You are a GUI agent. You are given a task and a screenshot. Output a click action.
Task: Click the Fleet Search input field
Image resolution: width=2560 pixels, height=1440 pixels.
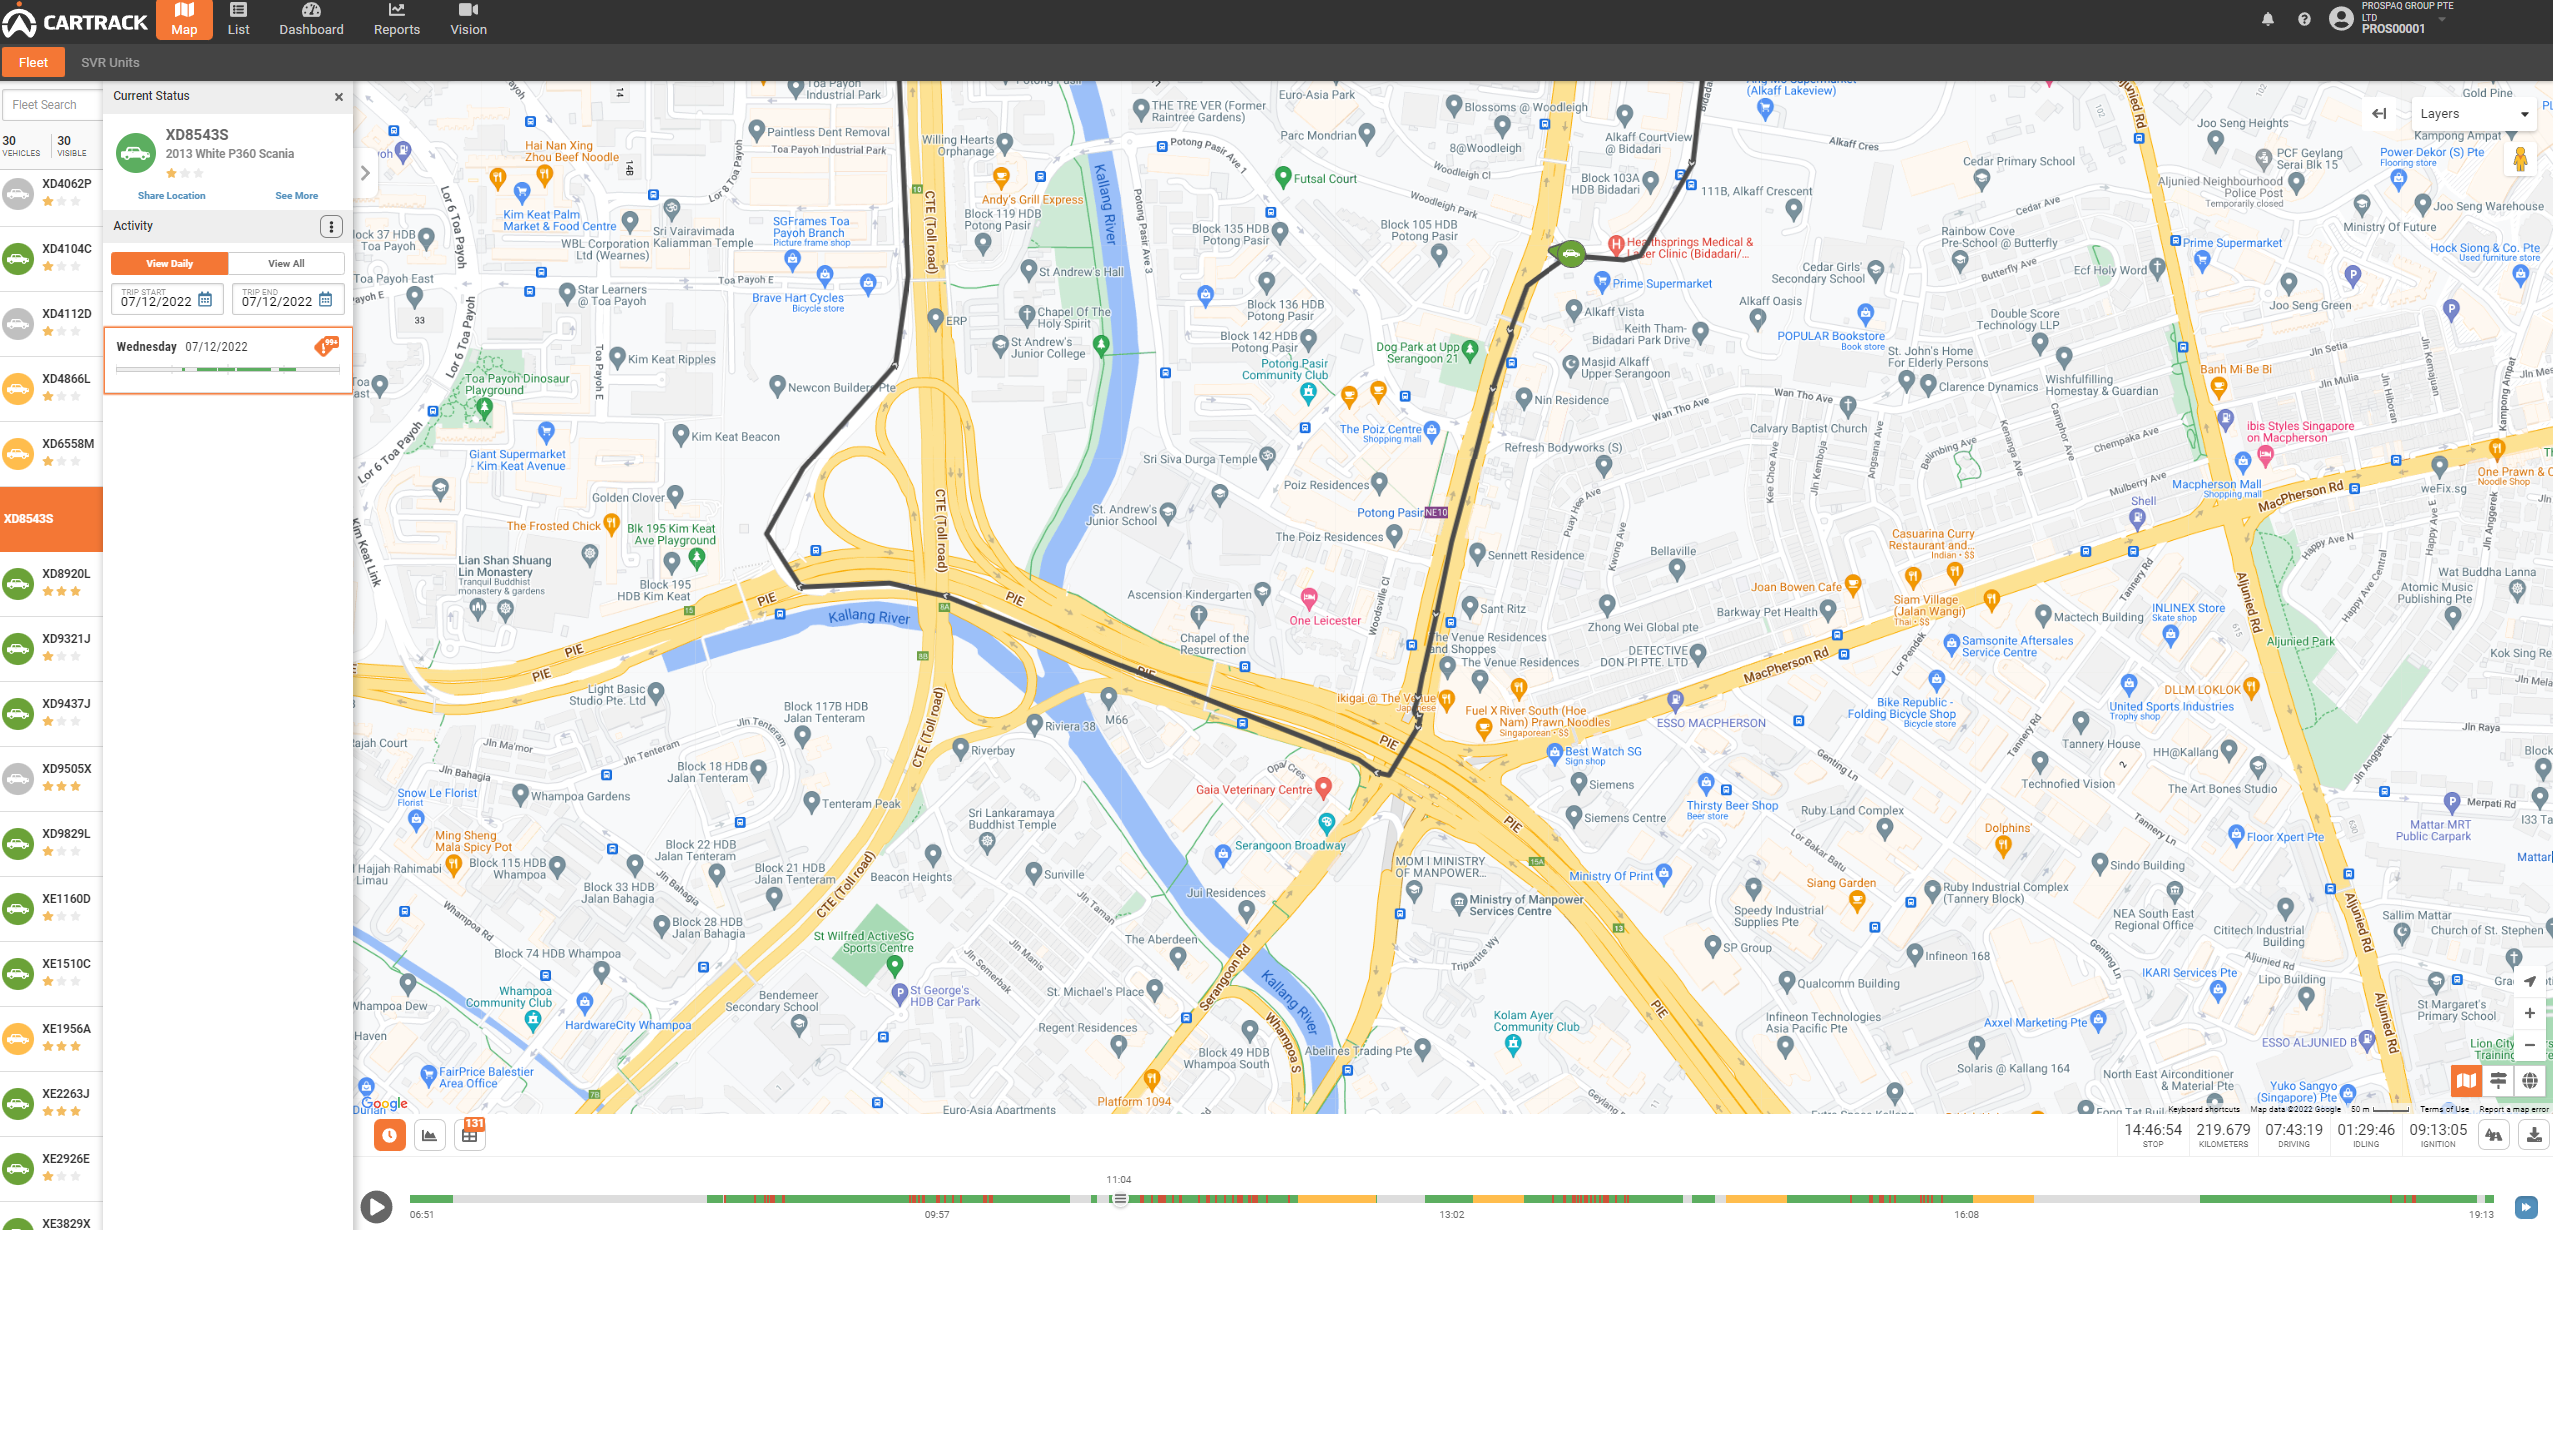point(52,105)
